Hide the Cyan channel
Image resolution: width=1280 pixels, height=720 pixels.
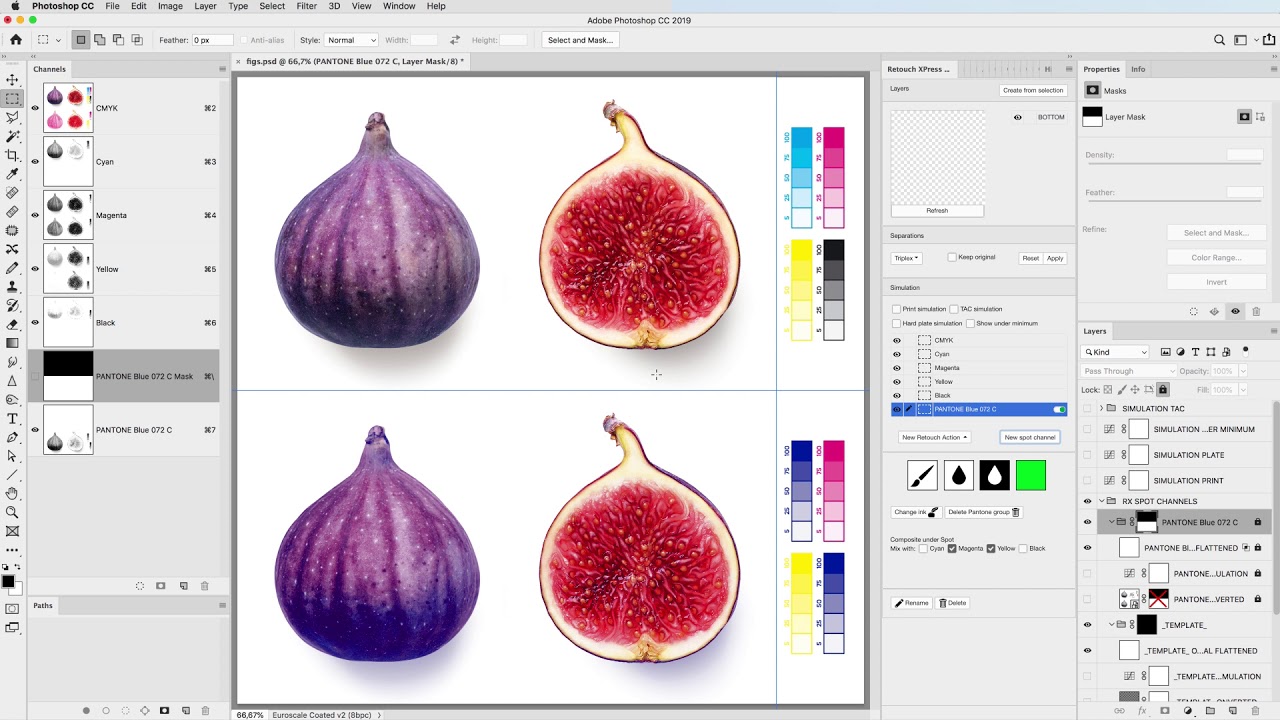[x=35, y=162]
